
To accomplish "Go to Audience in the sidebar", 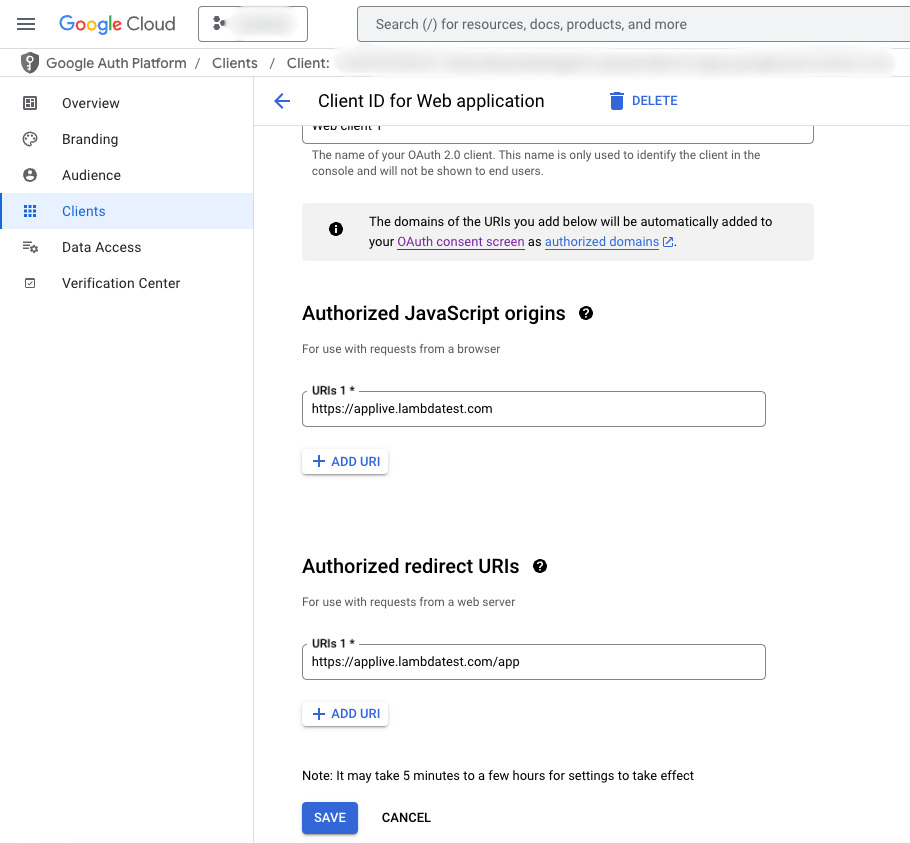I will pyautogui.click(x=91, y=175).
